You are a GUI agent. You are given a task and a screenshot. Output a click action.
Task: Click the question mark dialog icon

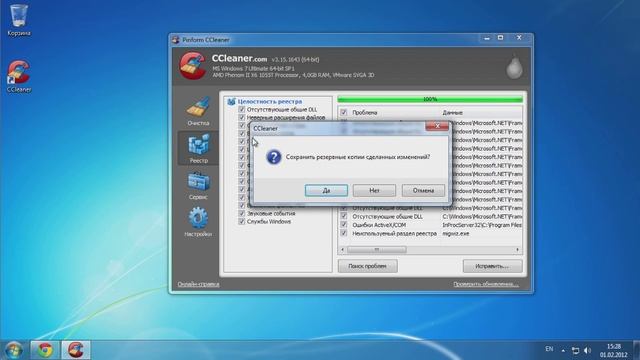(x=273, y=157)
